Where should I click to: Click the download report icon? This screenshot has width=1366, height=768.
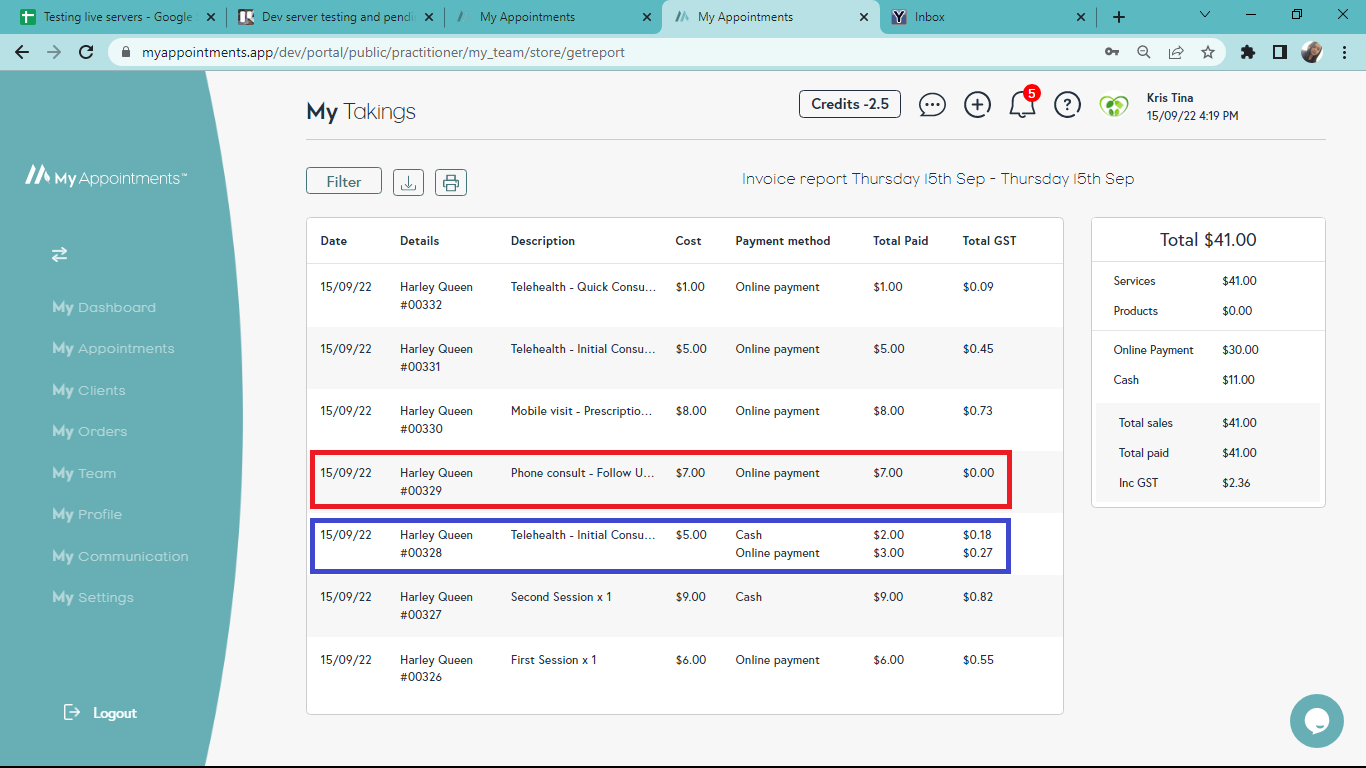408,182
